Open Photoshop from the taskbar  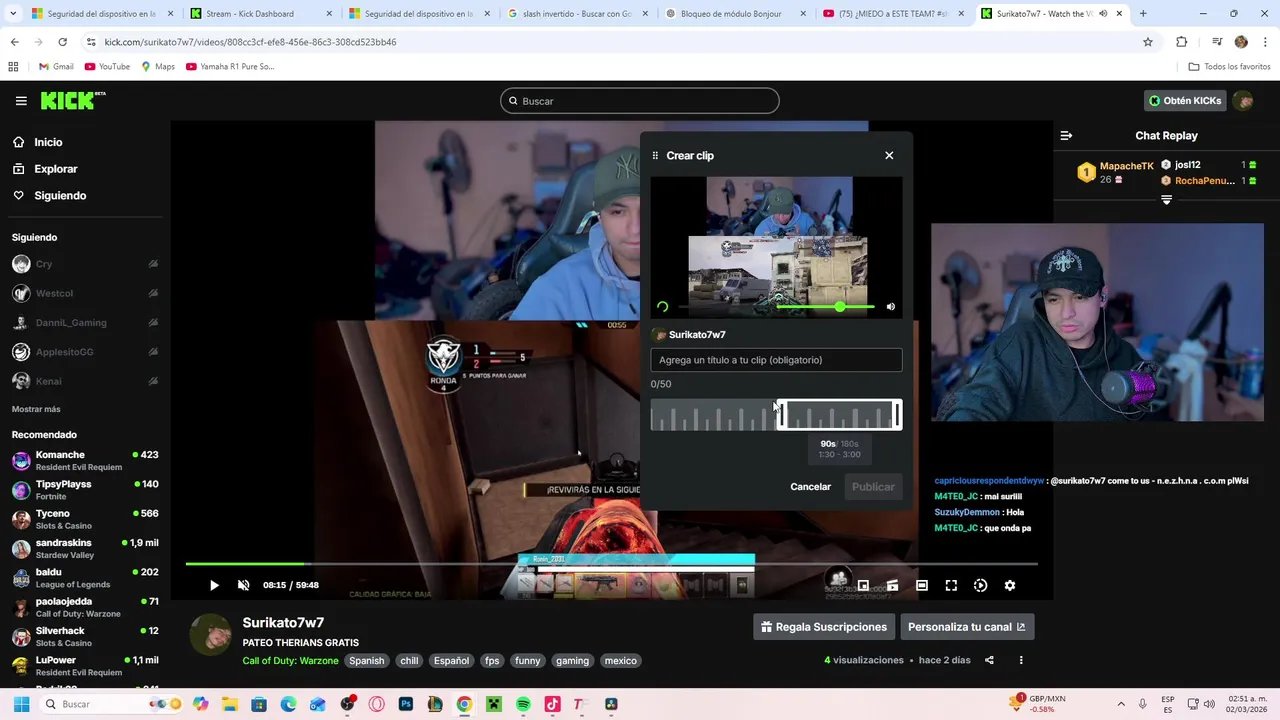click(406, 704)
